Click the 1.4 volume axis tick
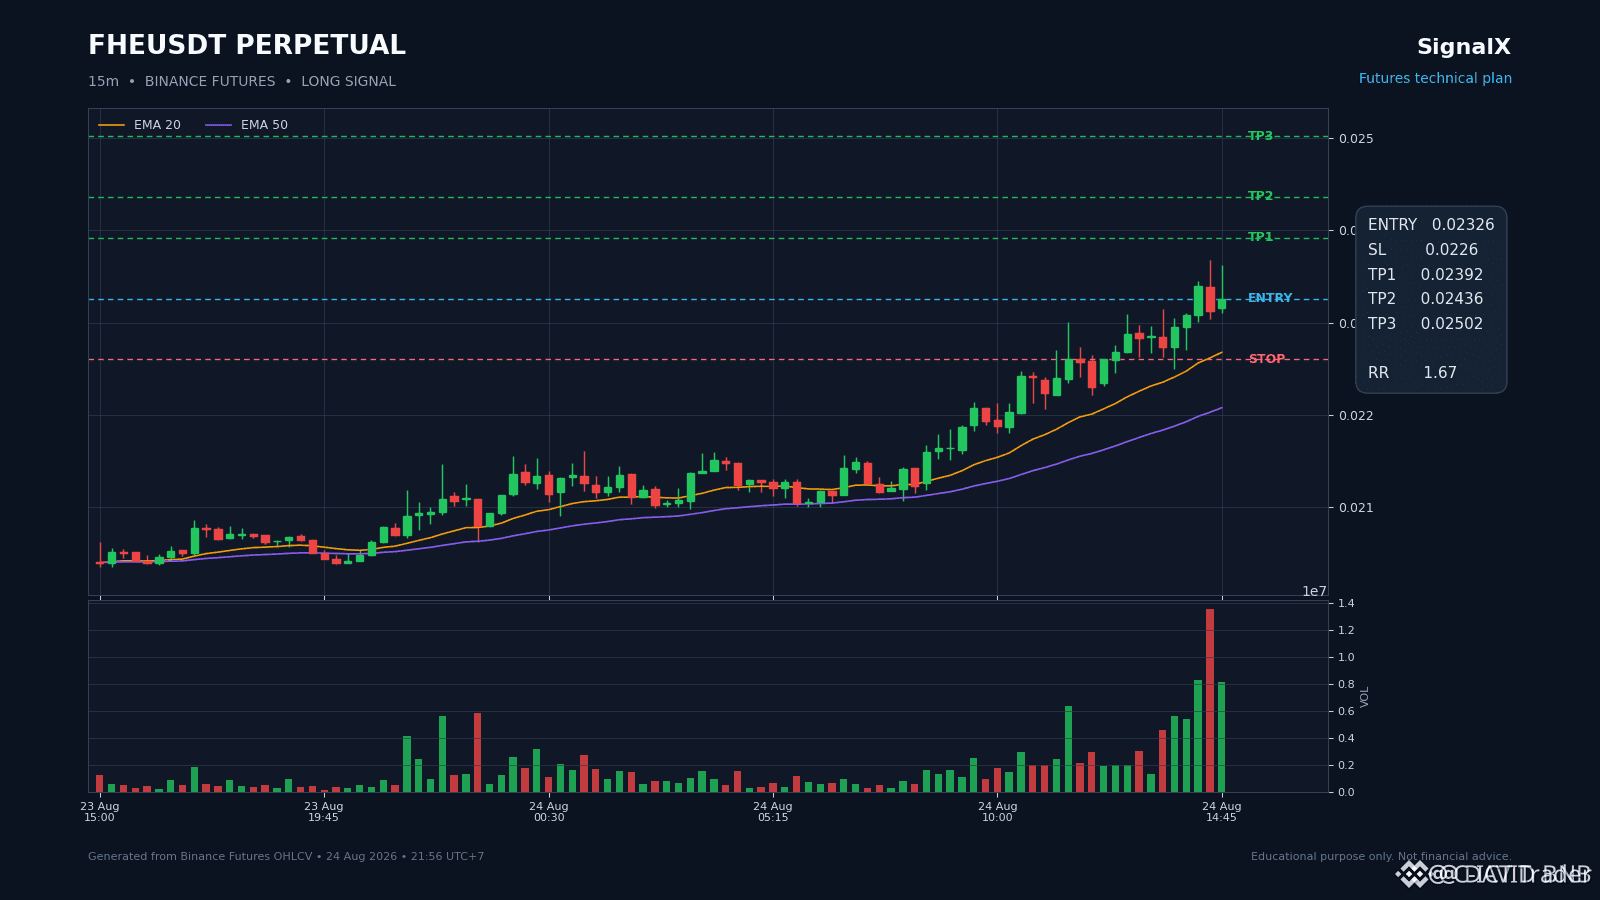 tap(1346, 604)
